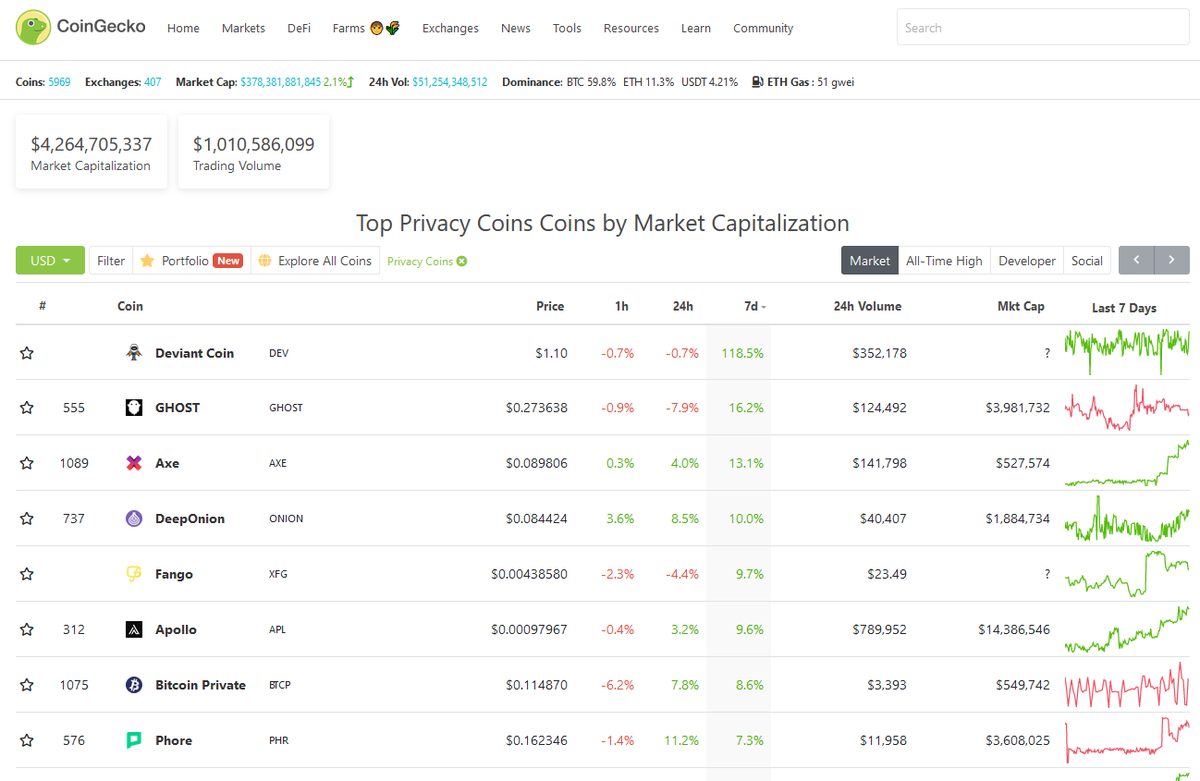The width and height of the screenshot is (1200, 781).
Task: Click the Deviant Coin 7-day sparkline chart
Action: point(1127,350)
